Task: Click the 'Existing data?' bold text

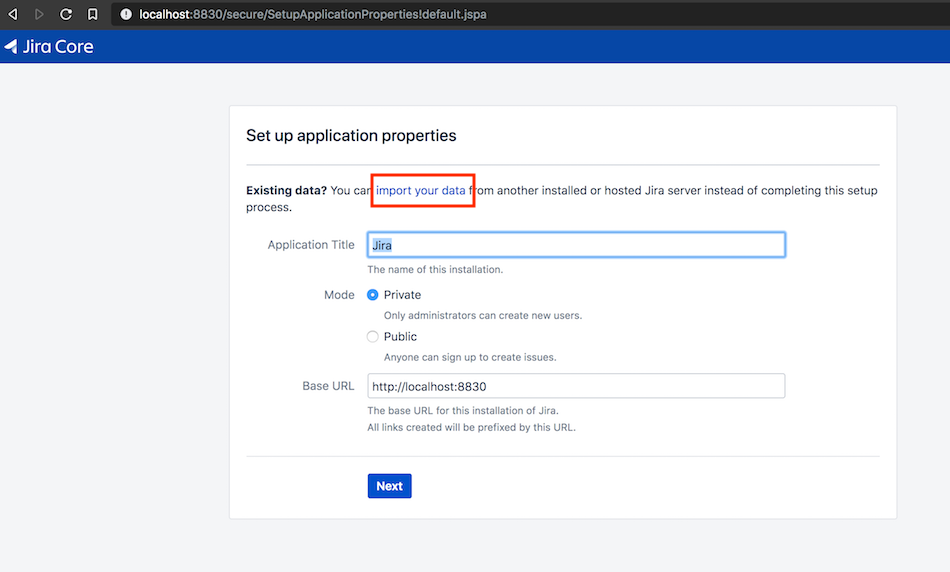Action: pyautogui.click(x=287, y=190)
